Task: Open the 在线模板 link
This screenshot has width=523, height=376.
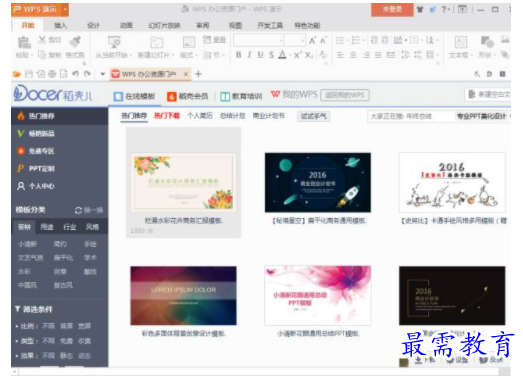Action: pyautogui.click(x=134, y=96)
